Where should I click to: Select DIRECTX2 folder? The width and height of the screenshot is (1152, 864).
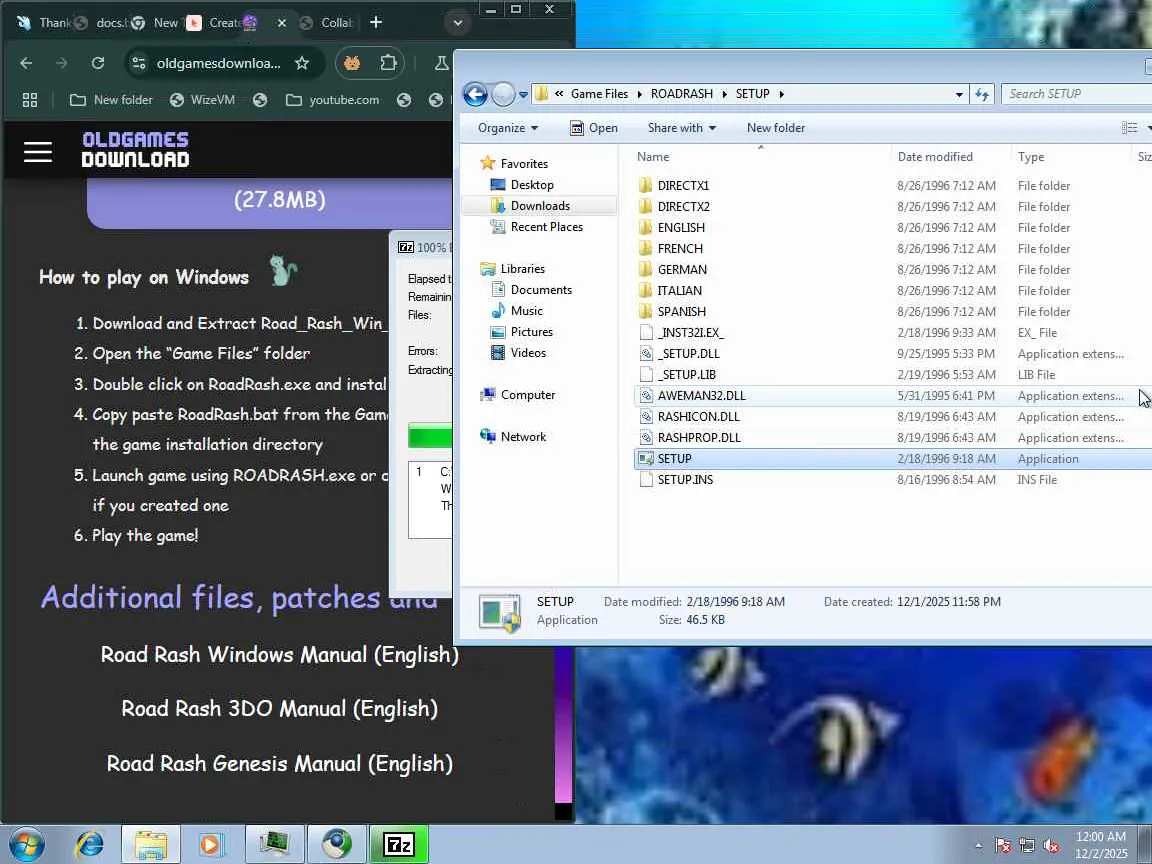pos(683,206)
